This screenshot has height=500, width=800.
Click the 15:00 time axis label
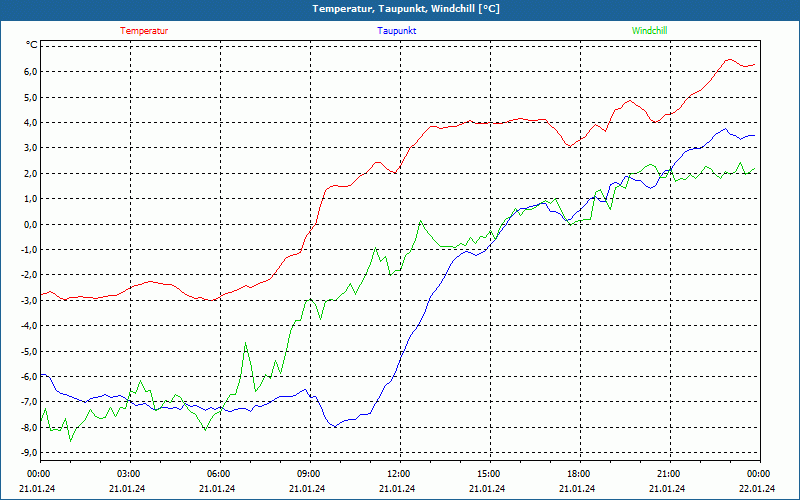click(x=488, y=474)
